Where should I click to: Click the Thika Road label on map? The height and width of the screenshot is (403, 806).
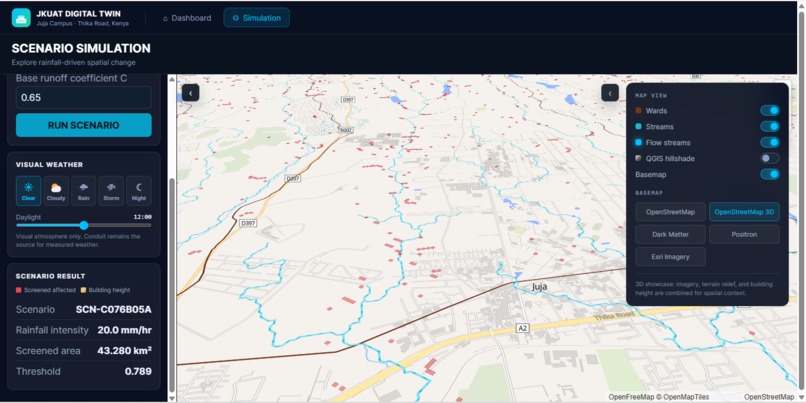click(x=613, y=317)
